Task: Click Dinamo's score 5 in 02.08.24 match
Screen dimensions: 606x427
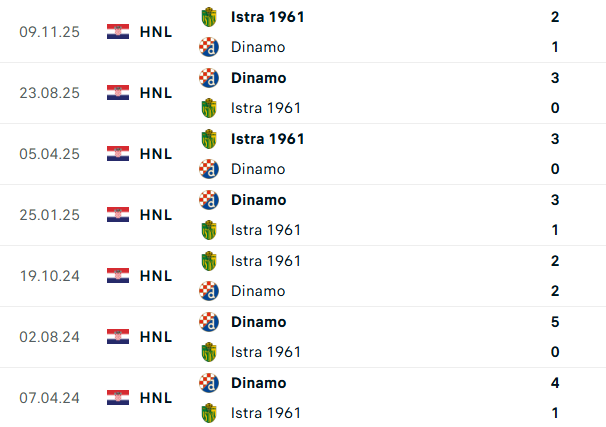Action: (554, 322)
